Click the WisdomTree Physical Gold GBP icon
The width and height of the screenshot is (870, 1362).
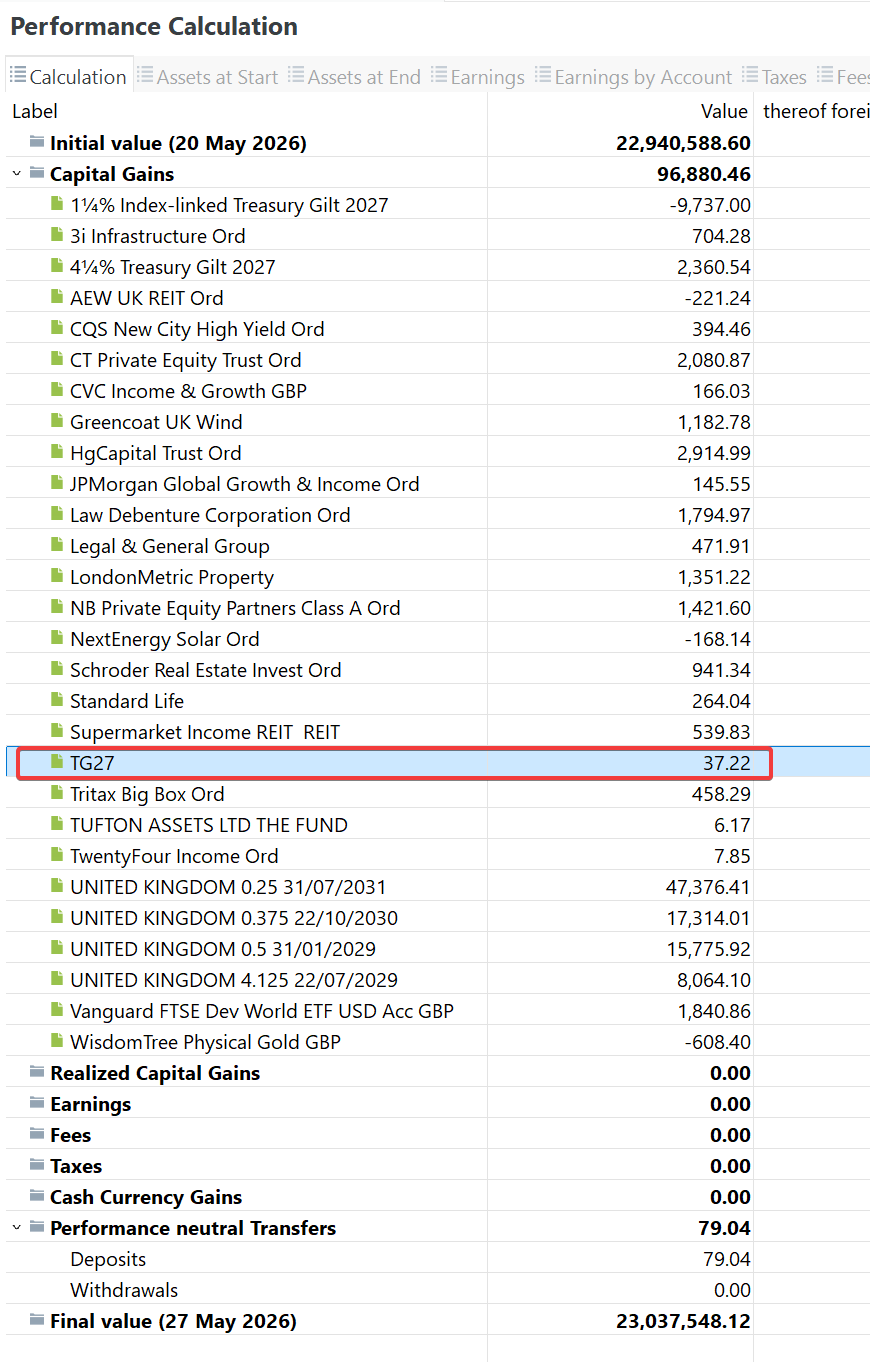[x=57, y=1041]
